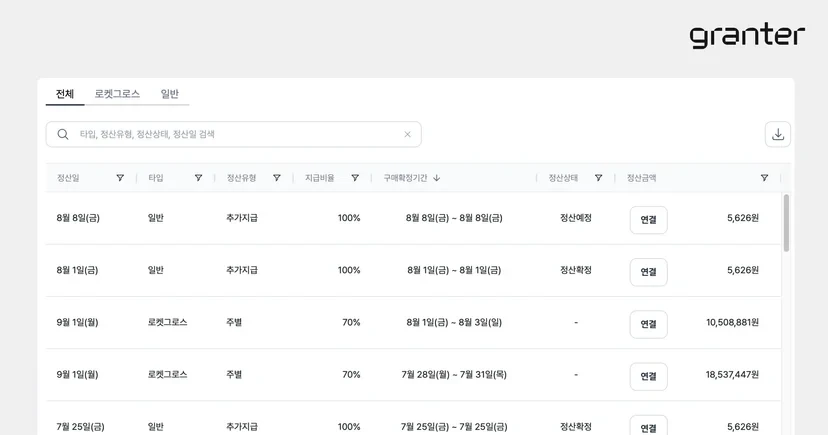Click the 7월 28일(월) ~ 7월 31일(목) period cell

pyautogui.click(x=454, y=374)
